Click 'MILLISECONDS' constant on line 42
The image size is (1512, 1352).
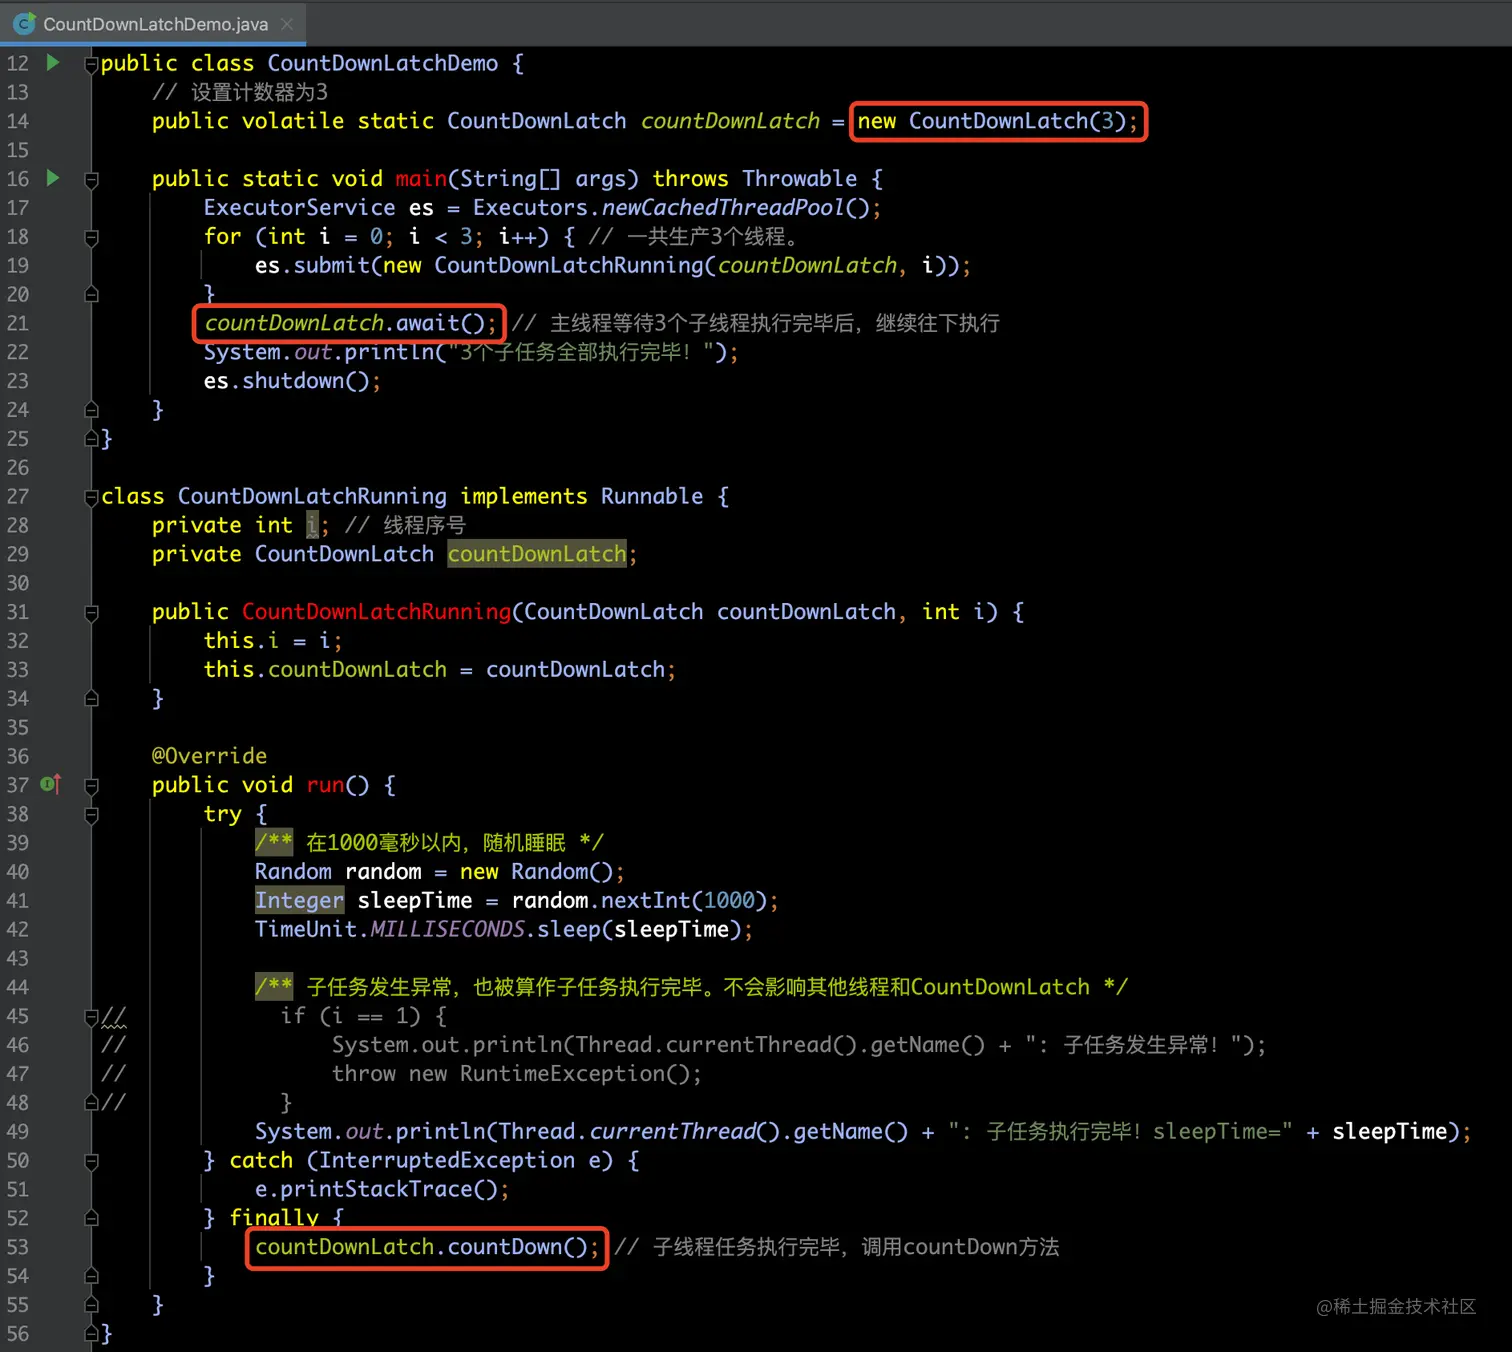447,930
